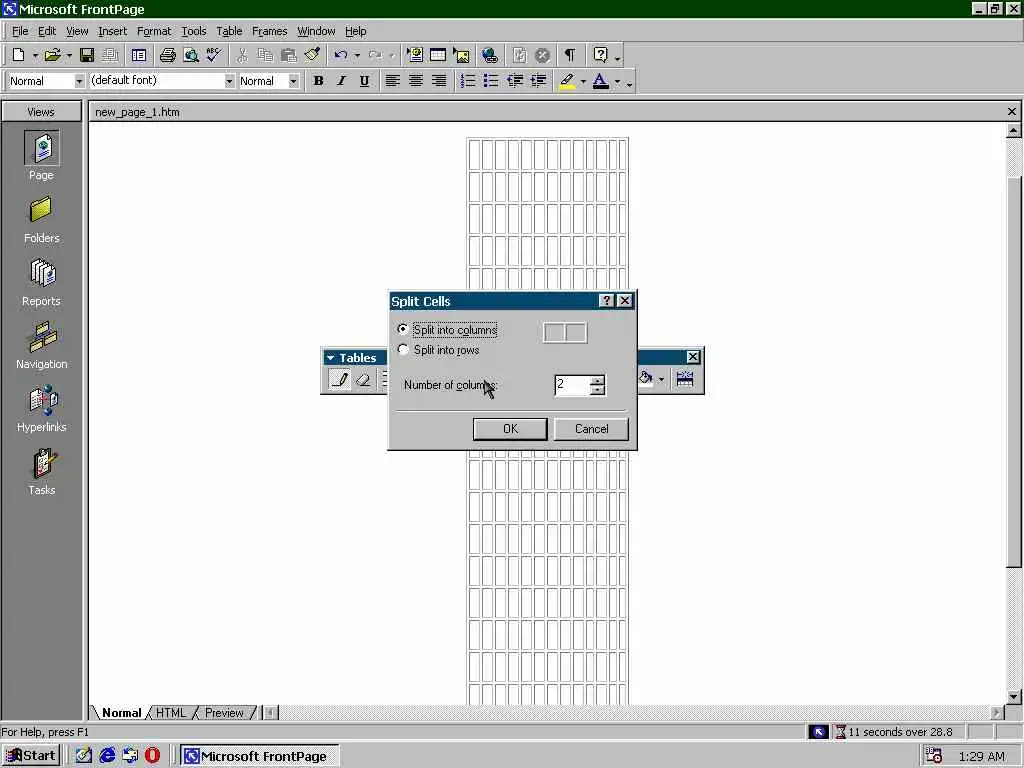Viewport: 1024px width, 768px height.
Task: Toggle Align Left
Action: click(392, 81)
